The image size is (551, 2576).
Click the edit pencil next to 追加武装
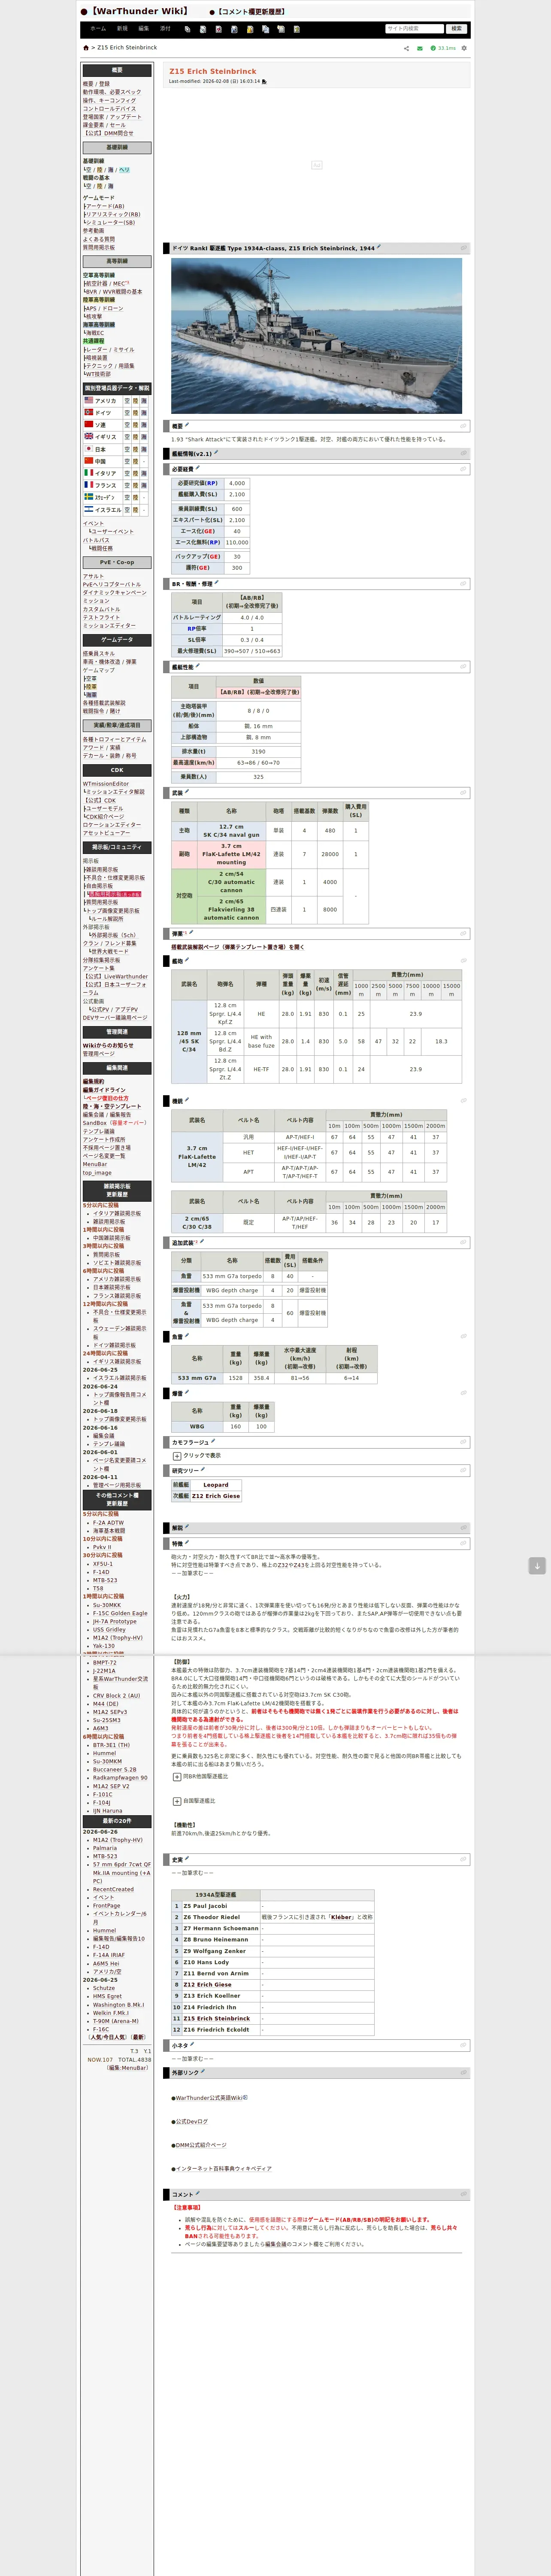point(203,1242)
